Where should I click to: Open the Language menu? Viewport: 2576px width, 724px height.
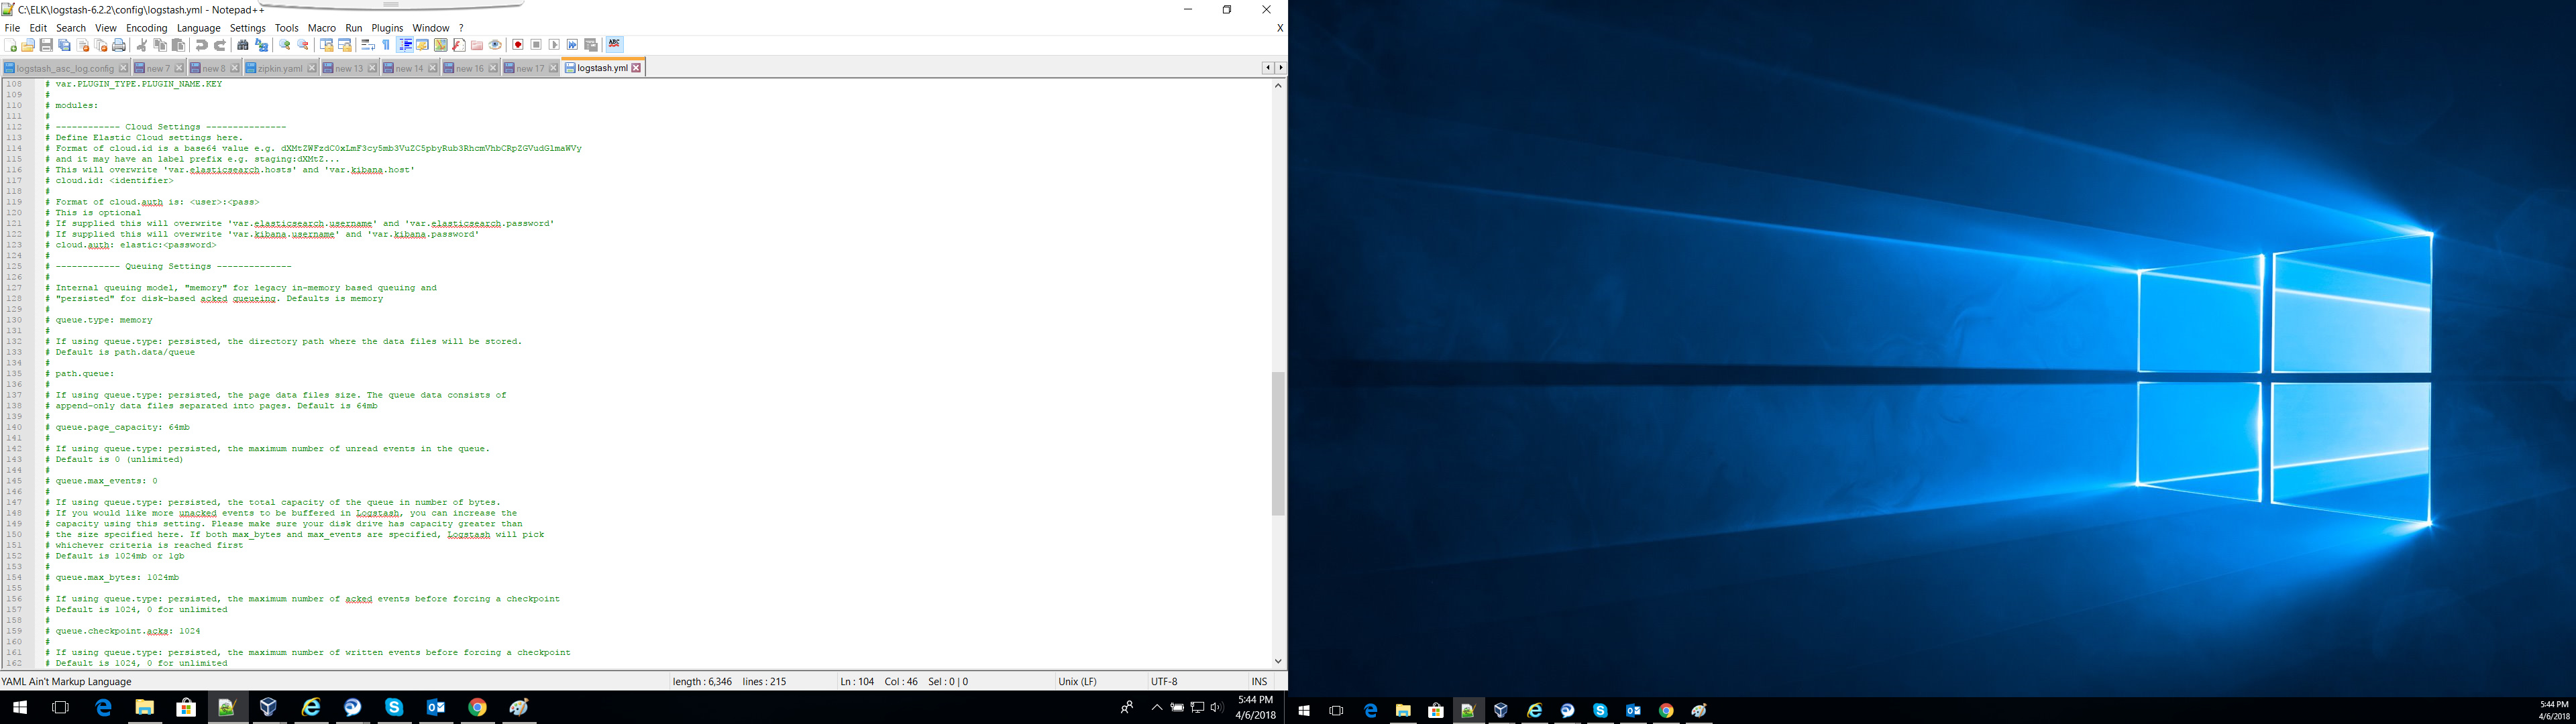click(x=198, y=28)
